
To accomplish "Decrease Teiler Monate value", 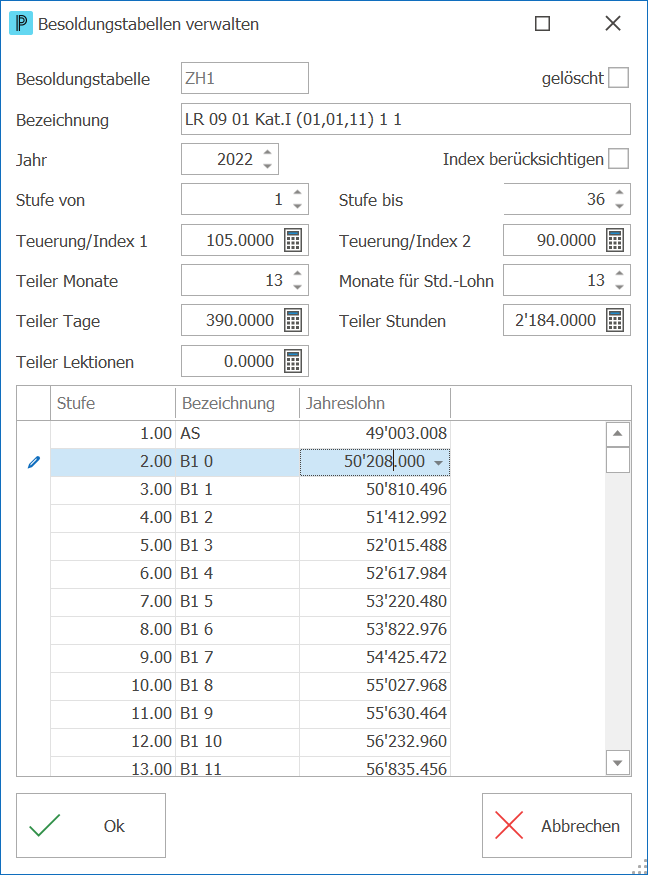I will click(x=297, y=287).
